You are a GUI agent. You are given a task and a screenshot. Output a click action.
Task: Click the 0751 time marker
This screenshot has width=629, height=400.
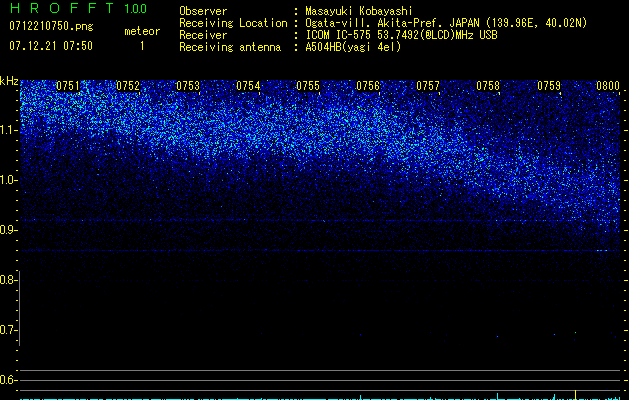click(68, 86)
